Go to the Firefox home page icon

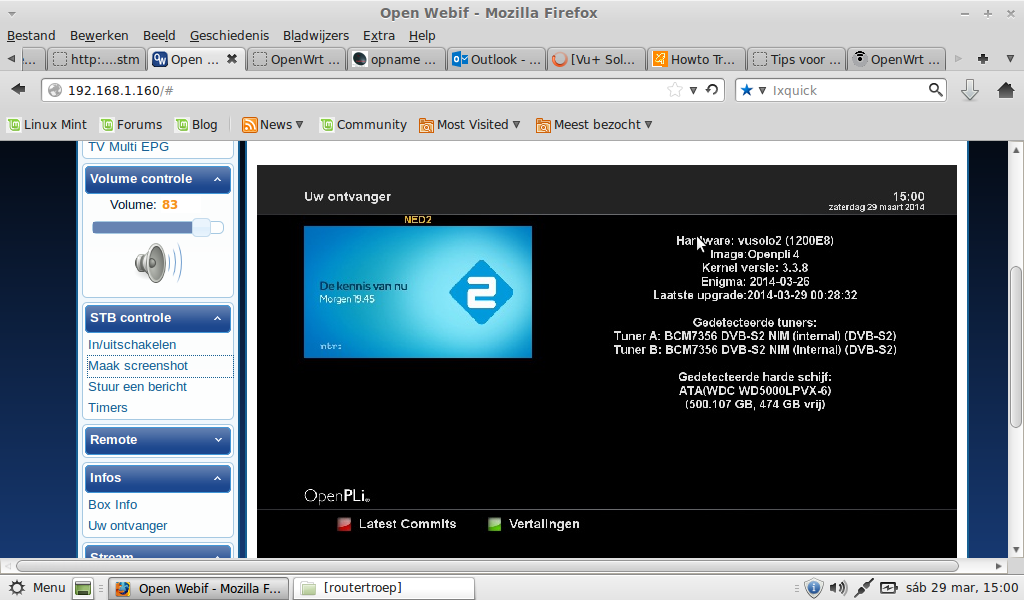point(1006,90)
